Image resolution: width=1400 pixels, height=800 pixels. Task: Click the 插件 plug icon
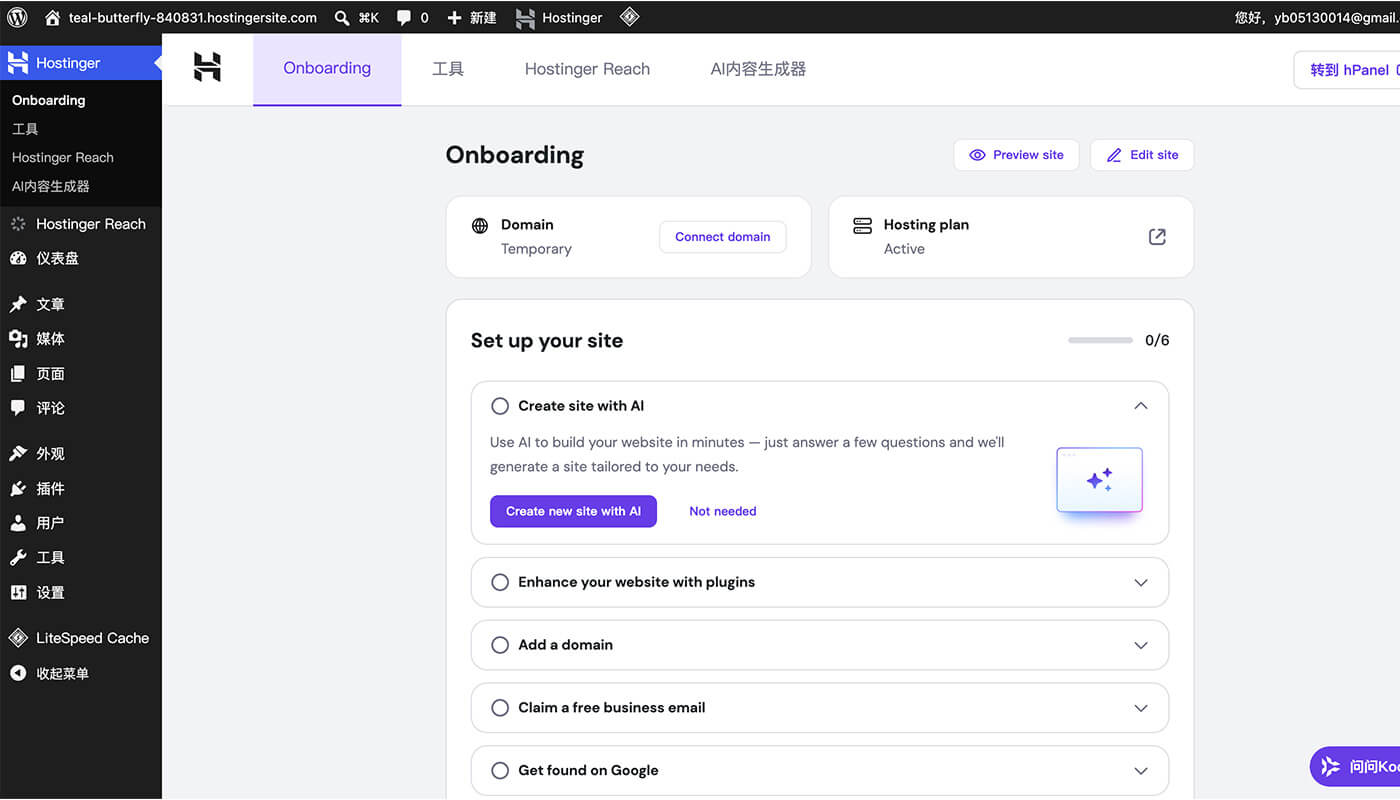(18, 488)
